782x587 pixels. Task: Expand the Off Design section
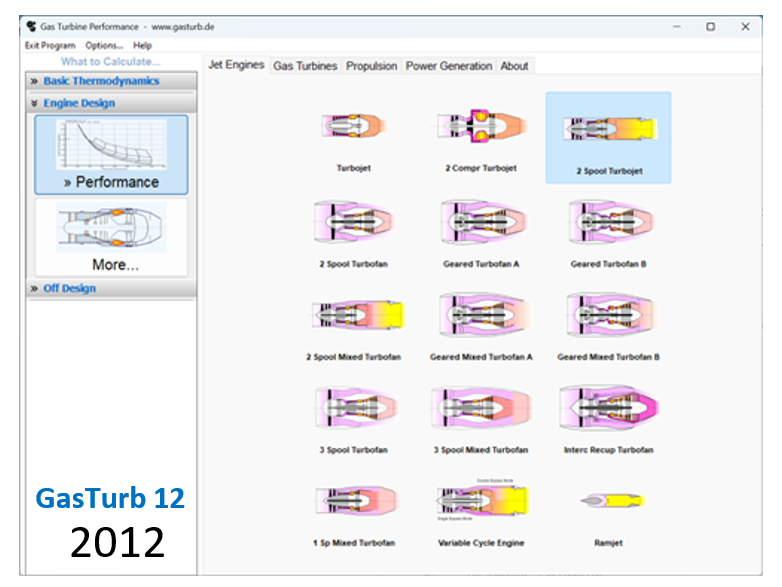(x=111, y=288)
